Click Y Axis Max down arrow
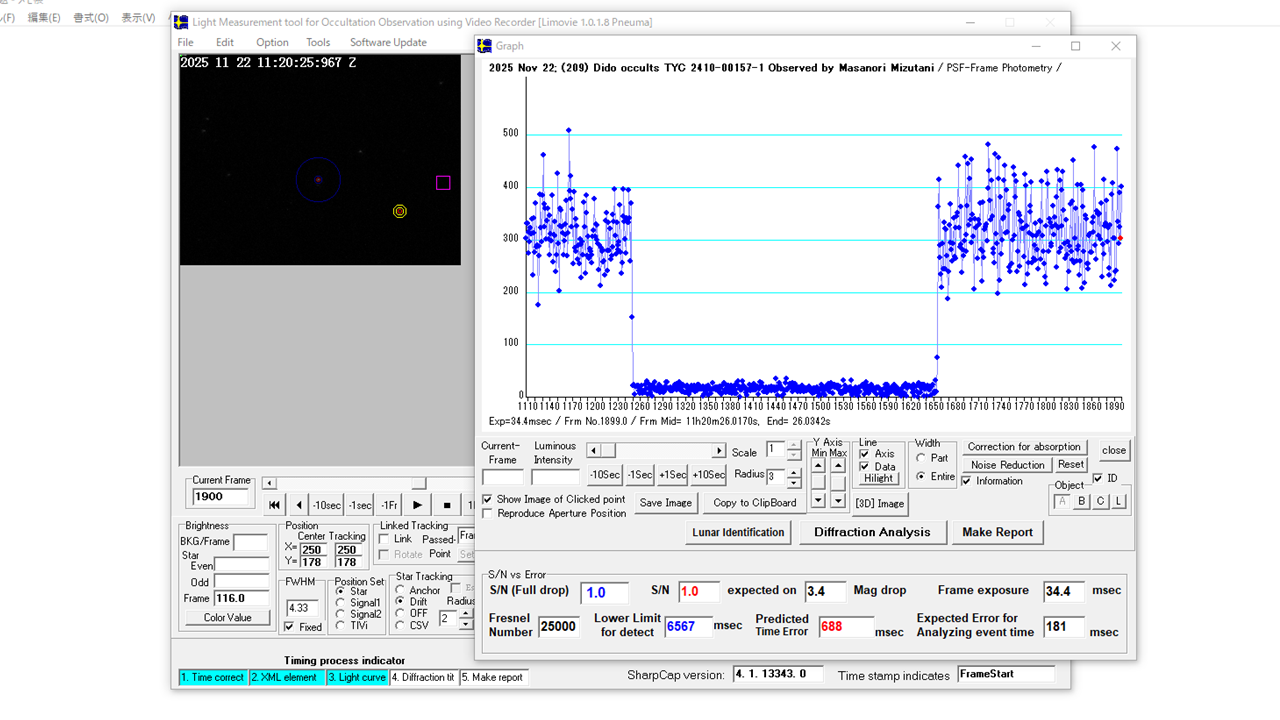1280x720 pixels. (838, 499)
